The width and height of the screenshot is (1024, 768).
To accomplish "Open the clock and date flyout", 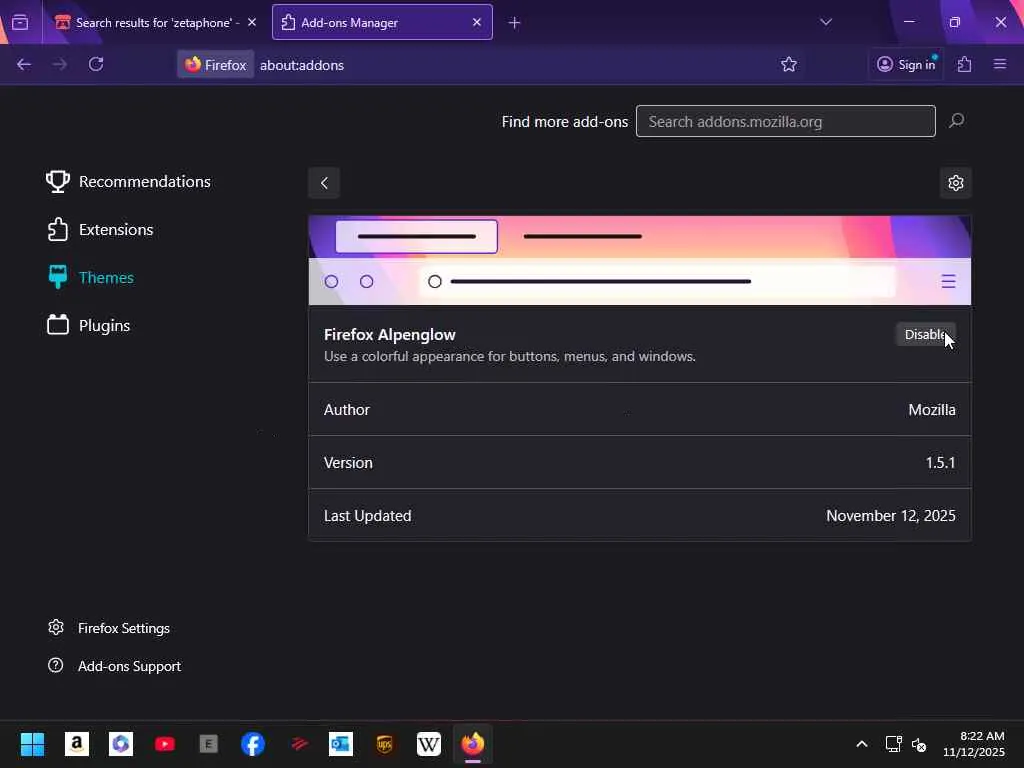I will pos(974,744).
